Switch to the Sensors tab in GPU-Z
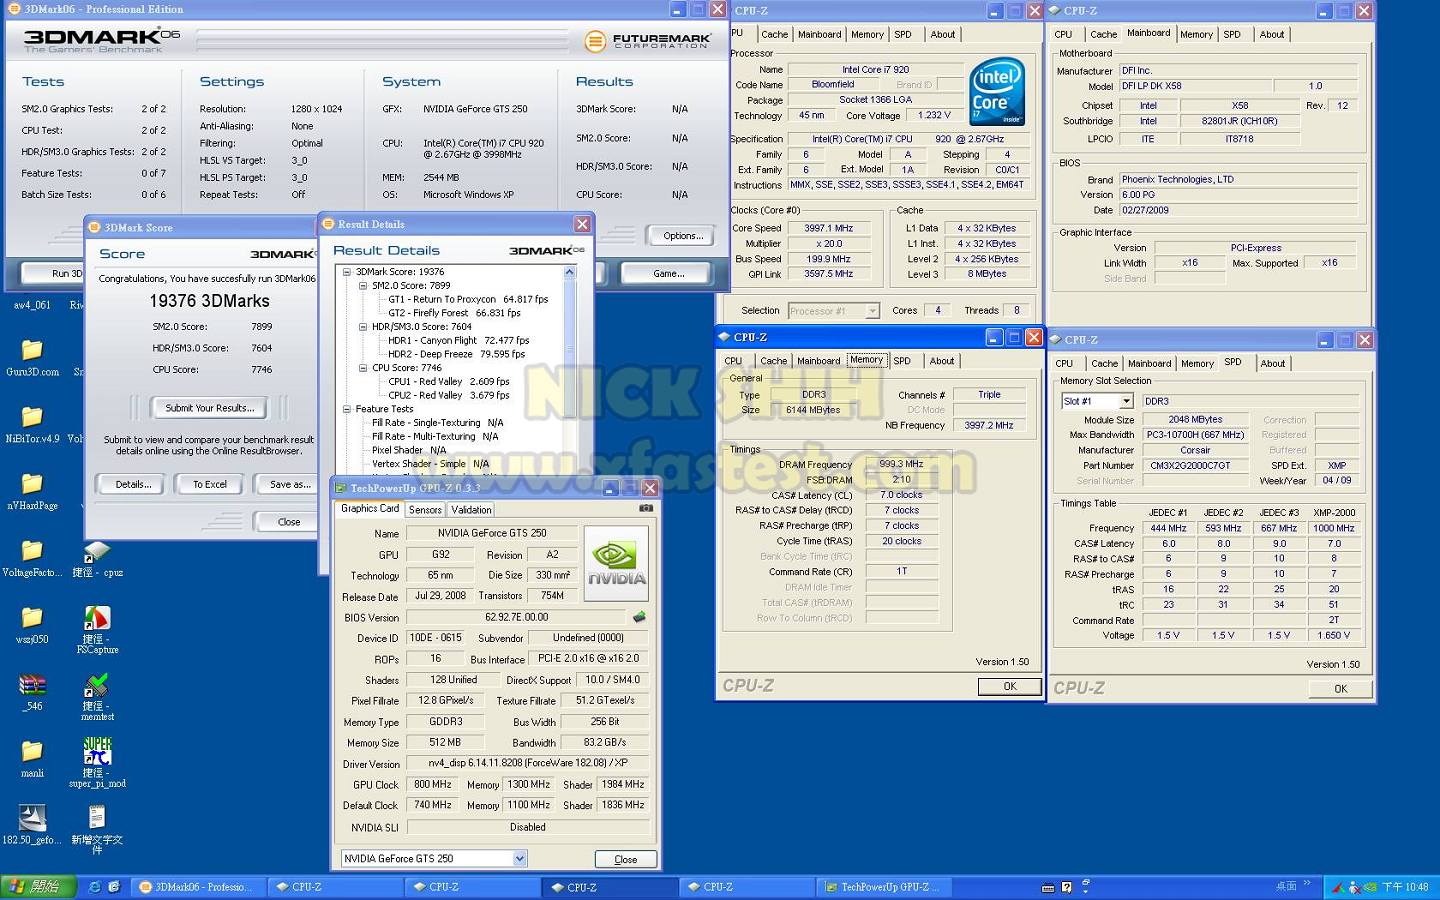Image resolution: width=1440 pixels, height=900 pixels. coord(425,510)
